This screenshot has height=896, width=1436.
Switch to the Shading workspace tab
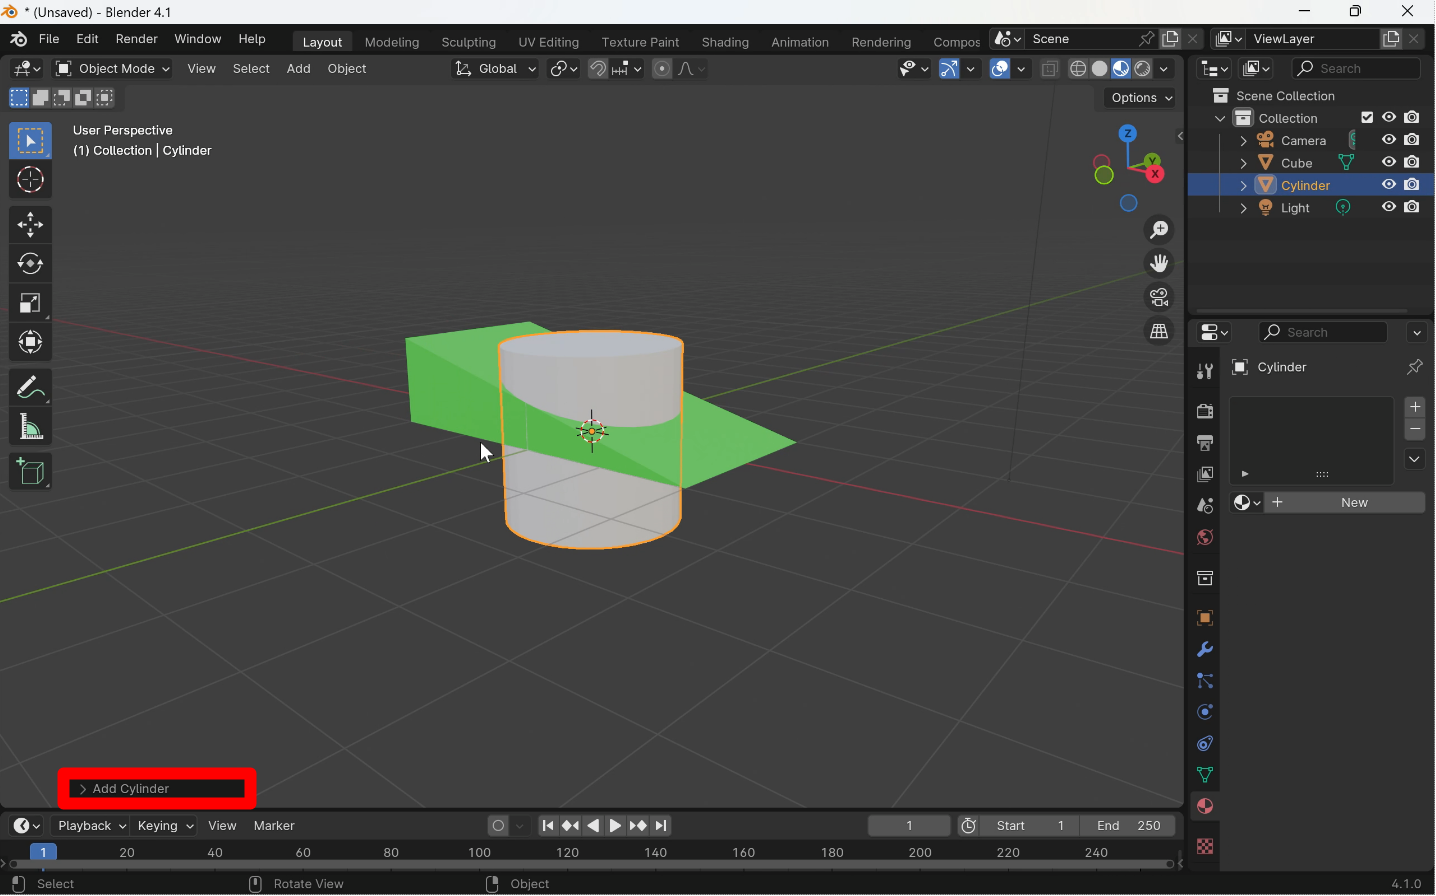725,42
